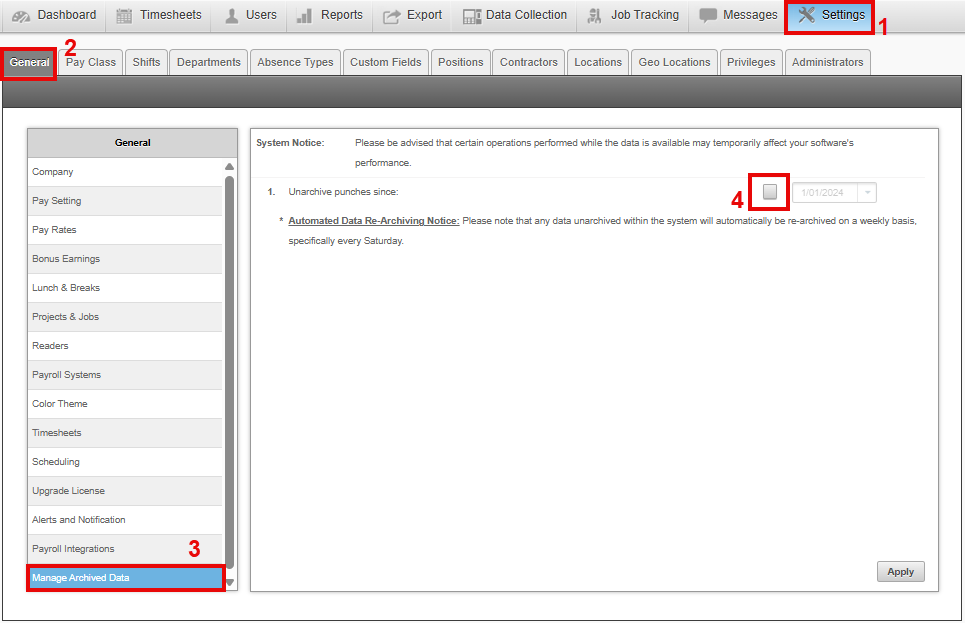This screenshot has width=965, height=623.
Task: Click the Messages speech bubble icon
Action: pyautogui.click(x=708, y=15)
